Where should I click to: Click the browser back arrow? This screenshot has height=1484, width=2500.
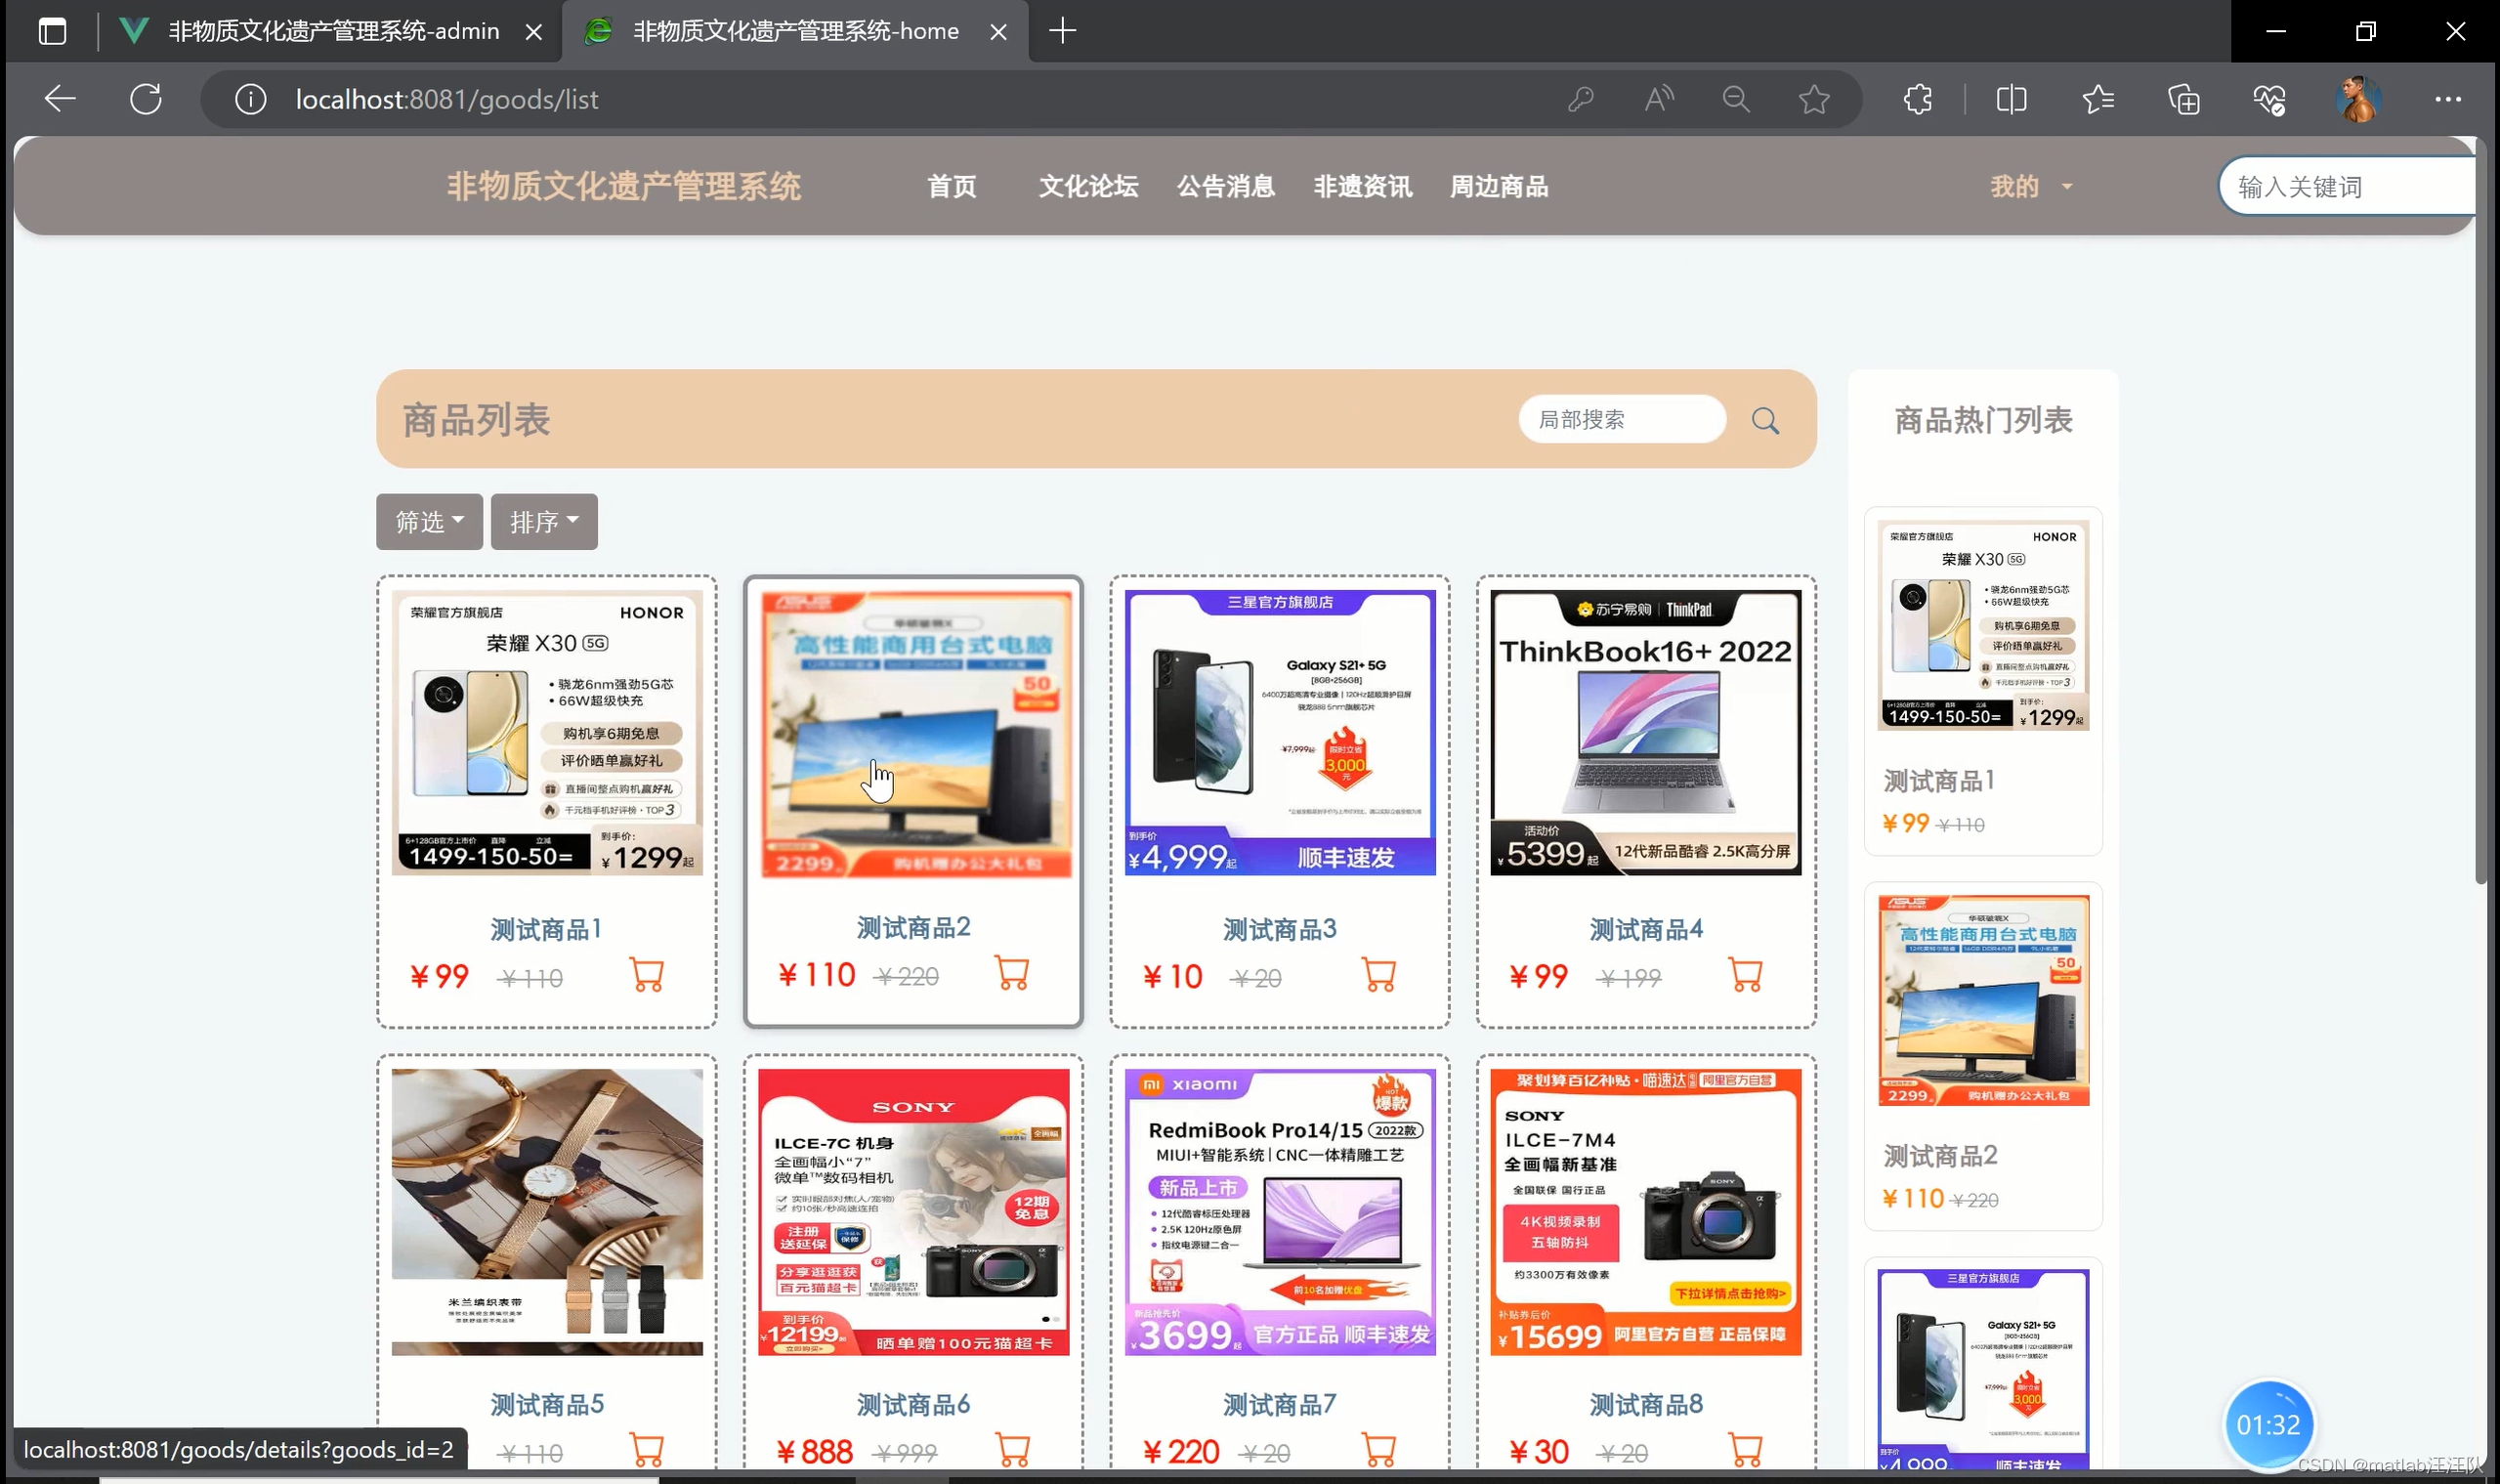pos(60,99)
